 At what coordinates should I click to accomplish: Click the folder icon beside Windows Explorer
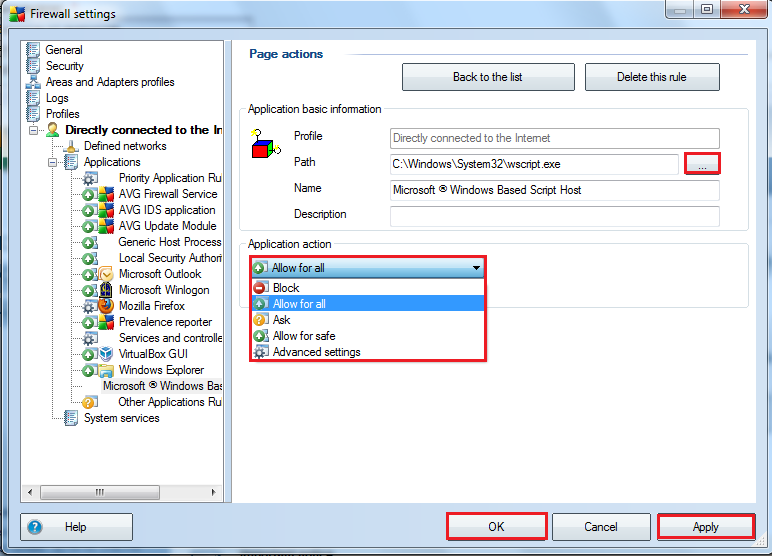pos(106,370)
